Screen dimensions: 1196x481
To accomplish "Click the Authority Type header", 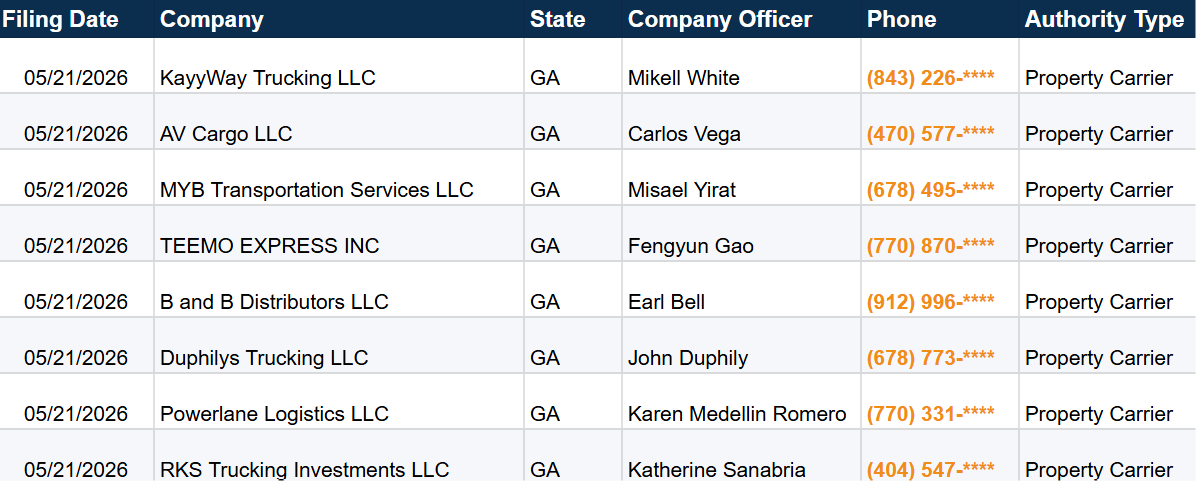I will pyautogui.click(x=1104, y=20).
